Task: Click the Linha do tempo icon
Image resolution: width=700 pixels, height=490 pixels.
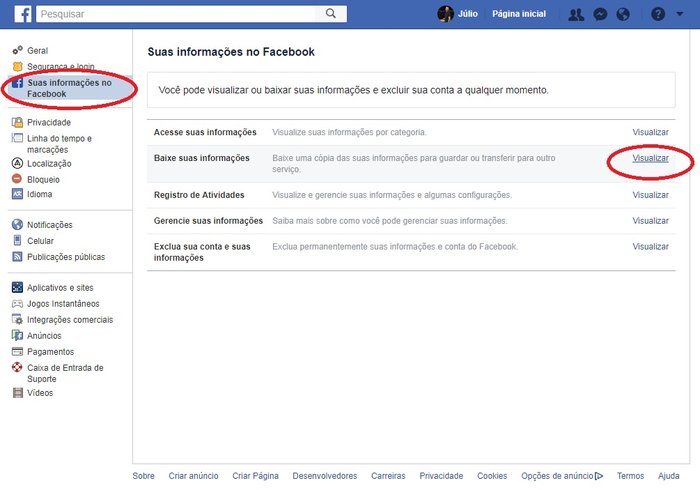Action: coord(17,138)
